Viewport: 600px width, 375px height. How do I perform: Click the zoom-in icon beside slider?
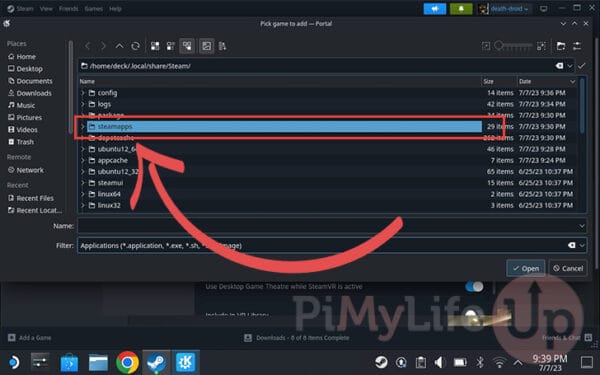coord(541,46)
